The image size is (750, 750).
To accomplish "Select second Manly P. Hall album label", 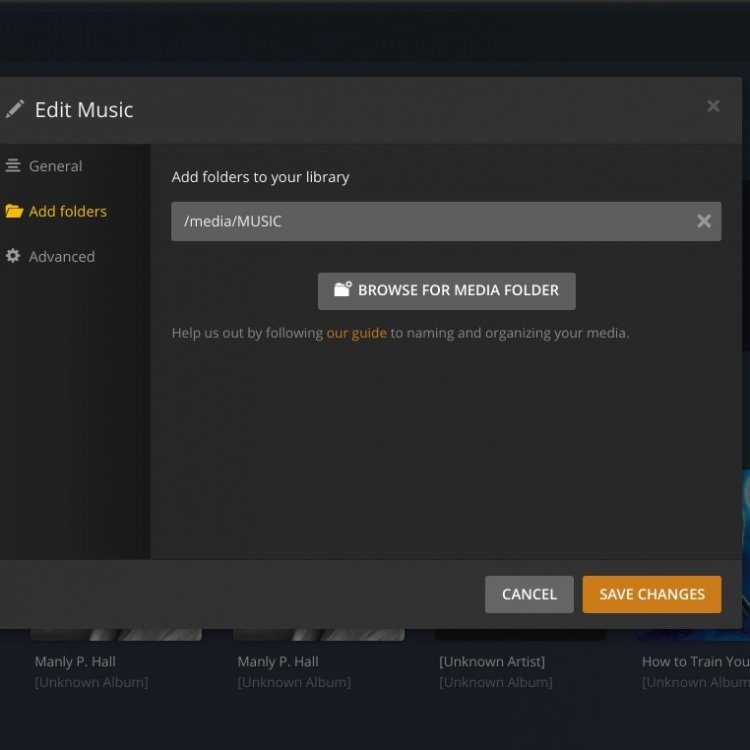I will coord(278,662).
